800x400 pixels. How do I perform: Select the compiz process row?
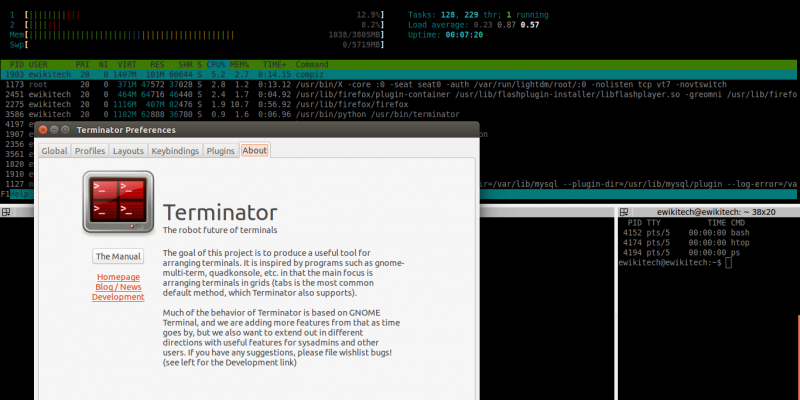coord(398,74)
